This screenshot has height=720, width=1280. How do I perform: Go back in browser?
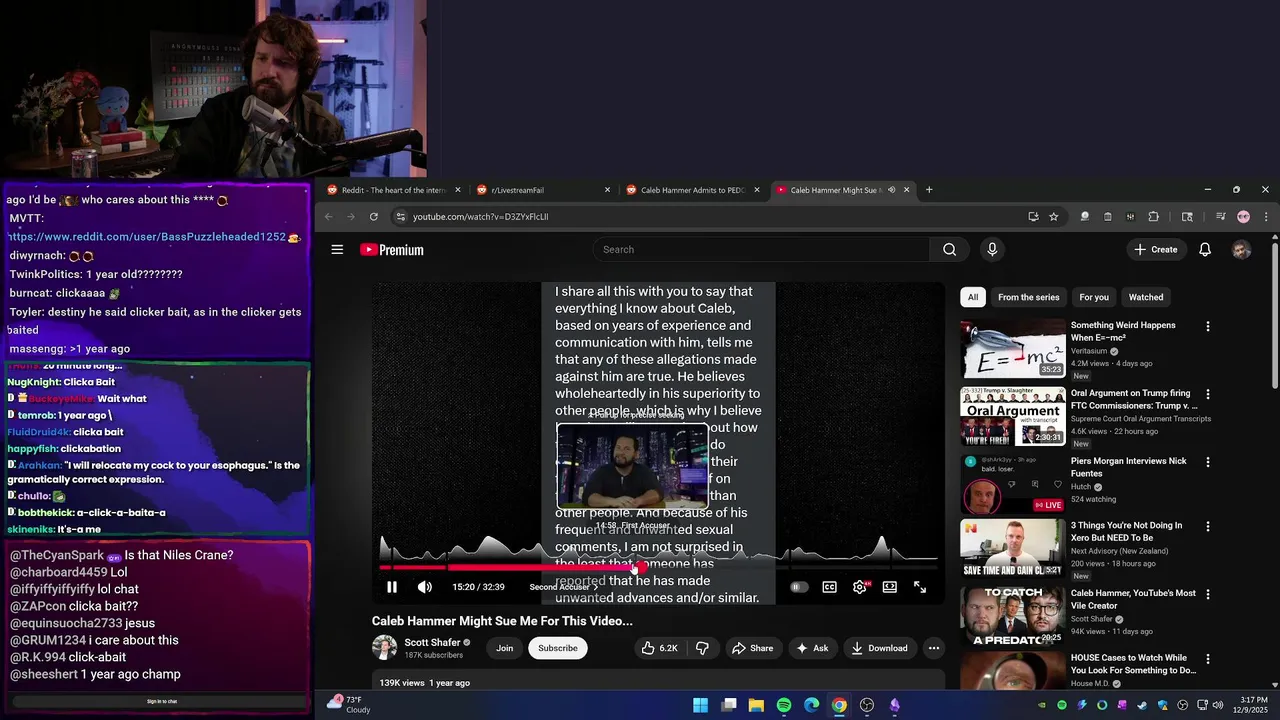point(328,217)
